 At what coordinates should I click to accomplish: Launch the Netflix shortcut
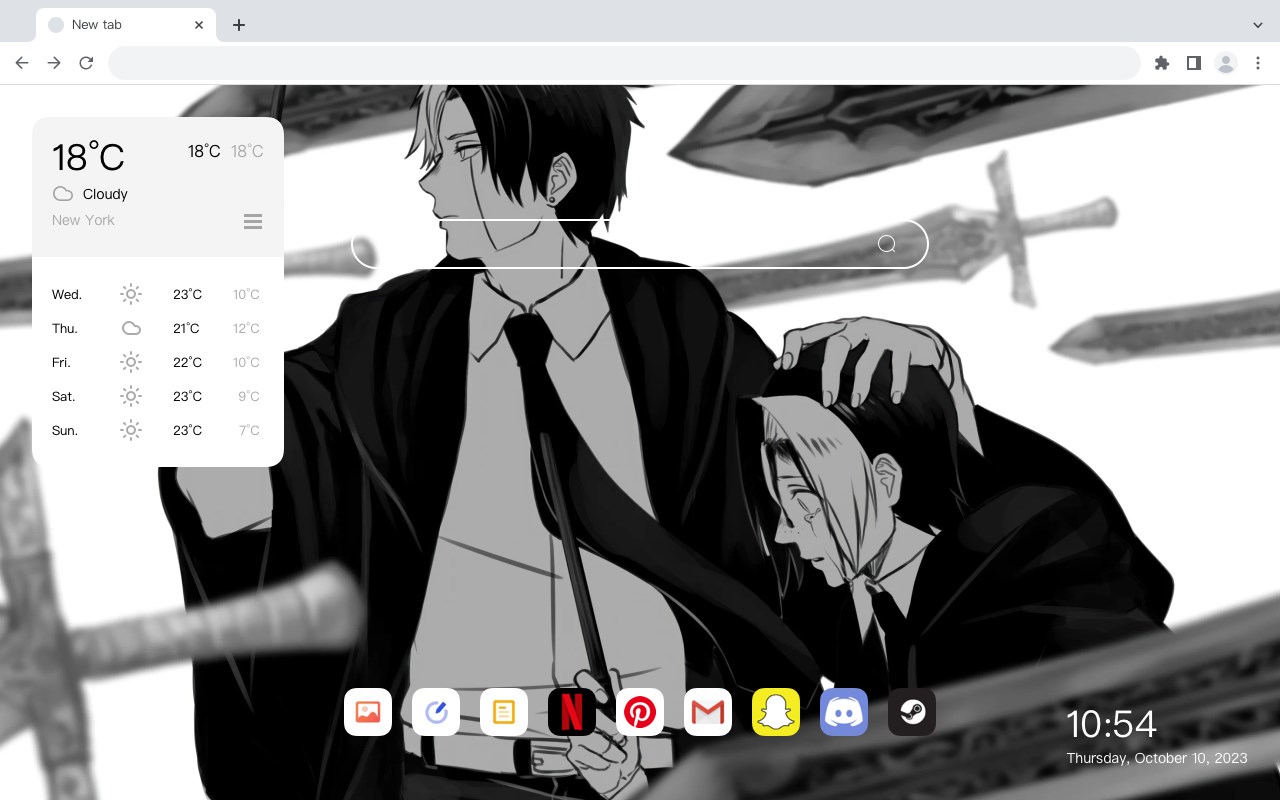(572, 712)
